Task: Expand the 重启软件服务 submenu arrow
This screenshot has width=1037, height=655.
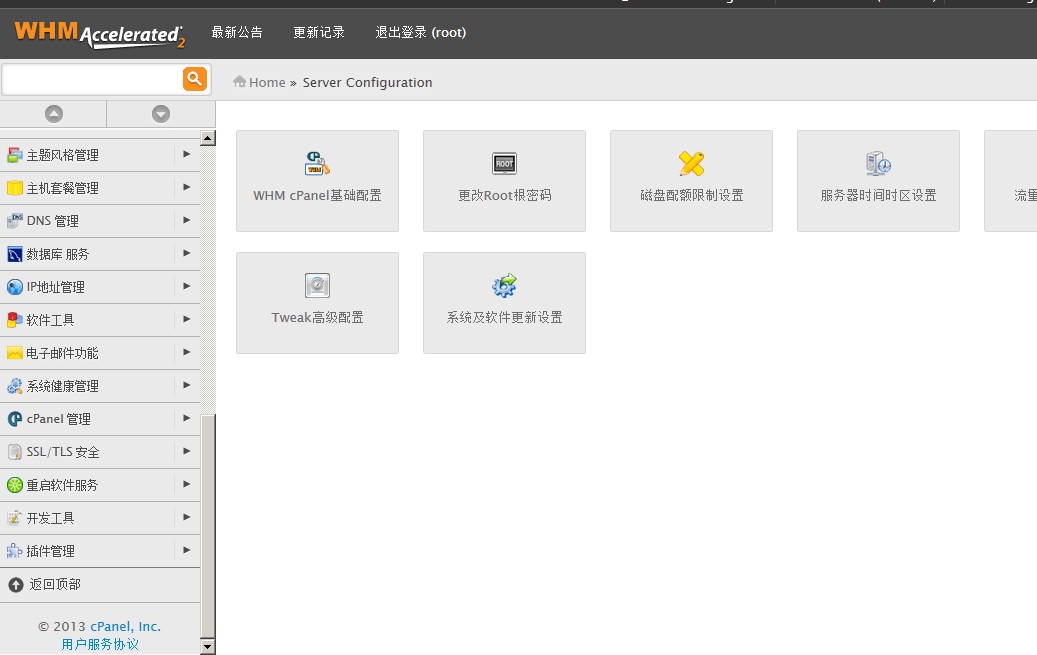Action: pos(187,484)
